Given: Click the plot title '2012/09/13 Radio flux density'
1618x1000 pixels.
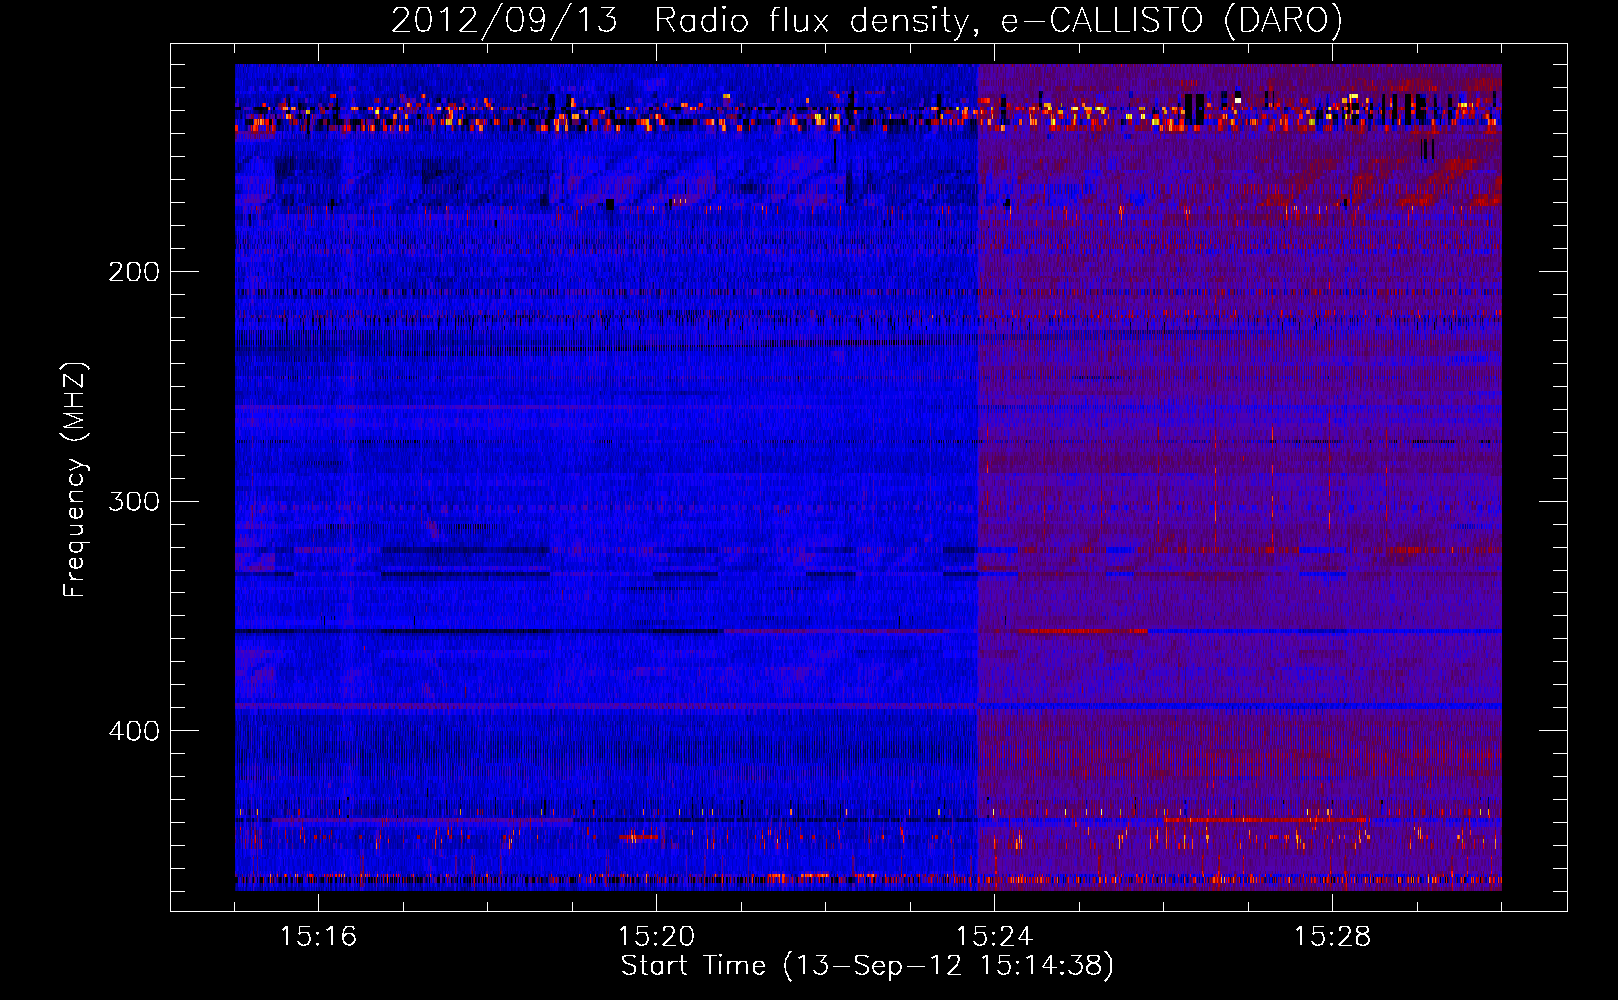Looking at the screenshot, I should pos(683,20).
